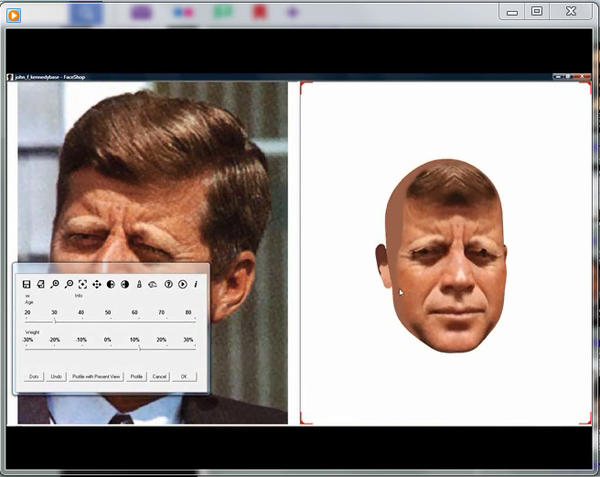Click the Undo button

coord(56,377)
